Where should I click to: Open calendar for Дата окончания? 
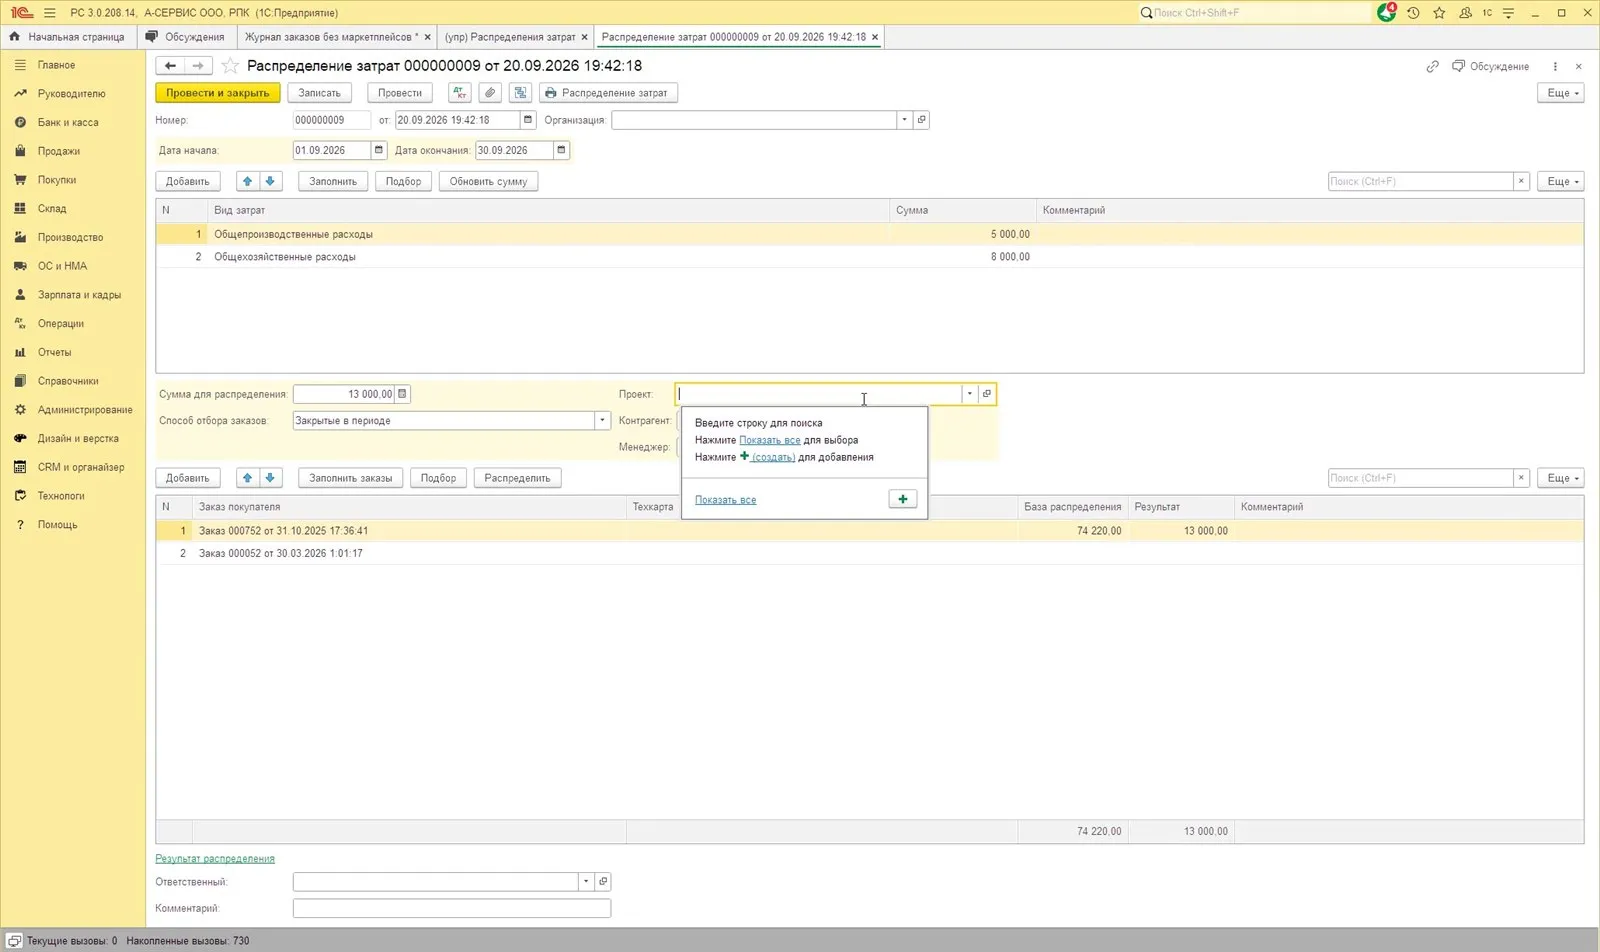point(562,150)
